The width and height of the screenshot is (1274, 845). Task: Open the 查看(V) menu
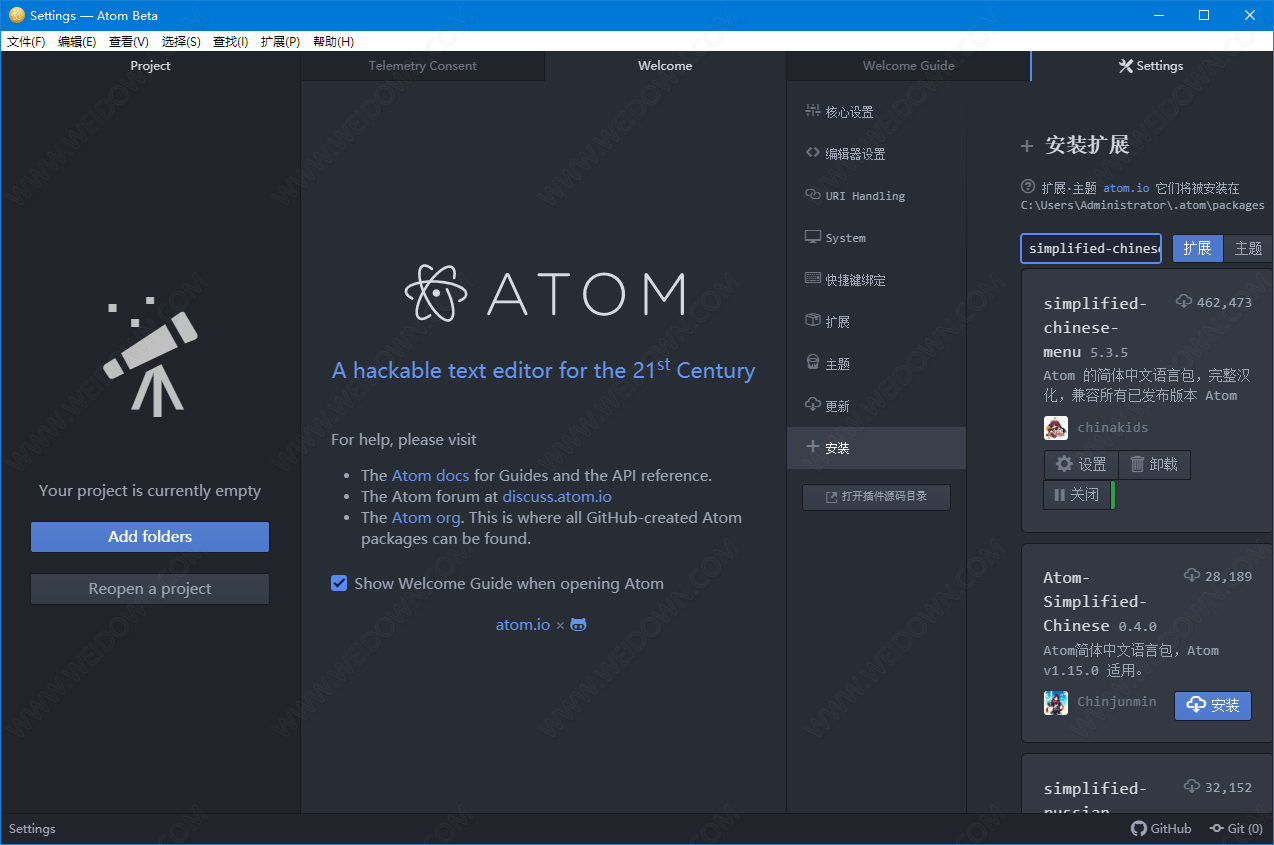pyautogui.click(x=129, y=41)
